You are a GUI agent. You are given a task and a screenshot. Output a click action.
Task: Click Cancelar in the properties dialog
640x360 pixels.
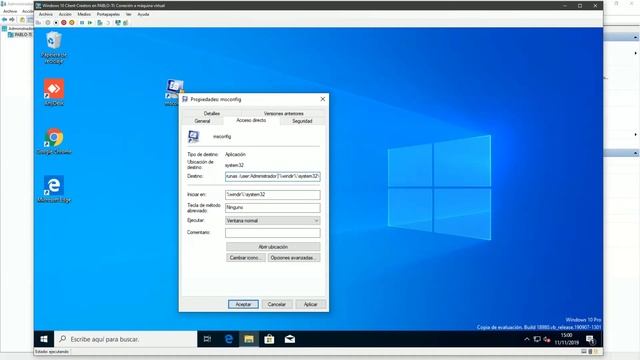pos(277,304)
